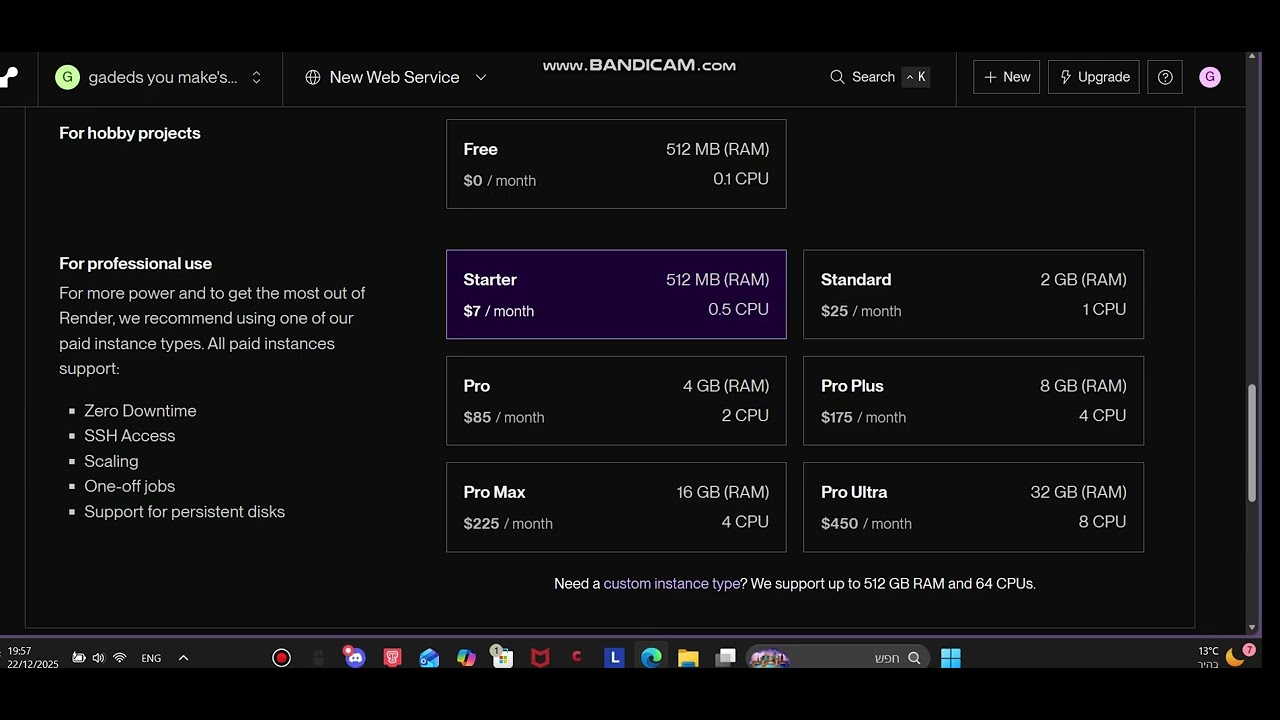Choose the Pro $85 instance type
The image size is (1280, 720).
[616, 400]
